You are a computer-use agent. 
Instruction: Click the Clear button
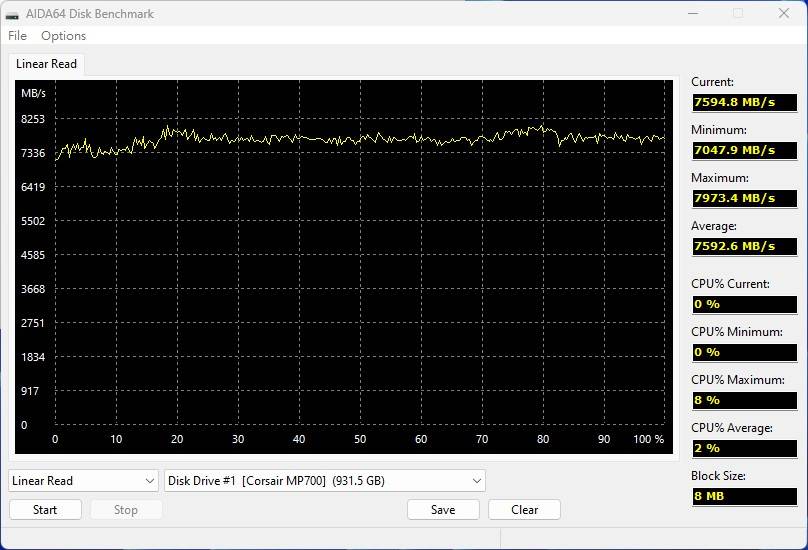[x=525, y=510]
